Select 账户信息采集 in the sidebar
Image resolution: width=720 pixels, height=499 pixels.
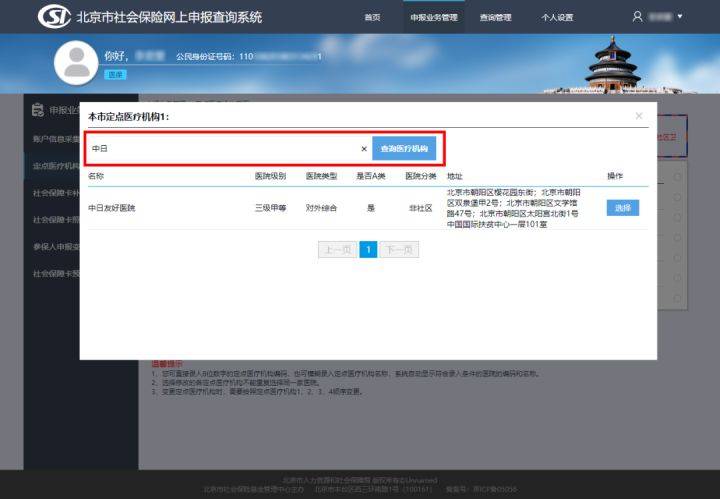click(x=56, y=139)
